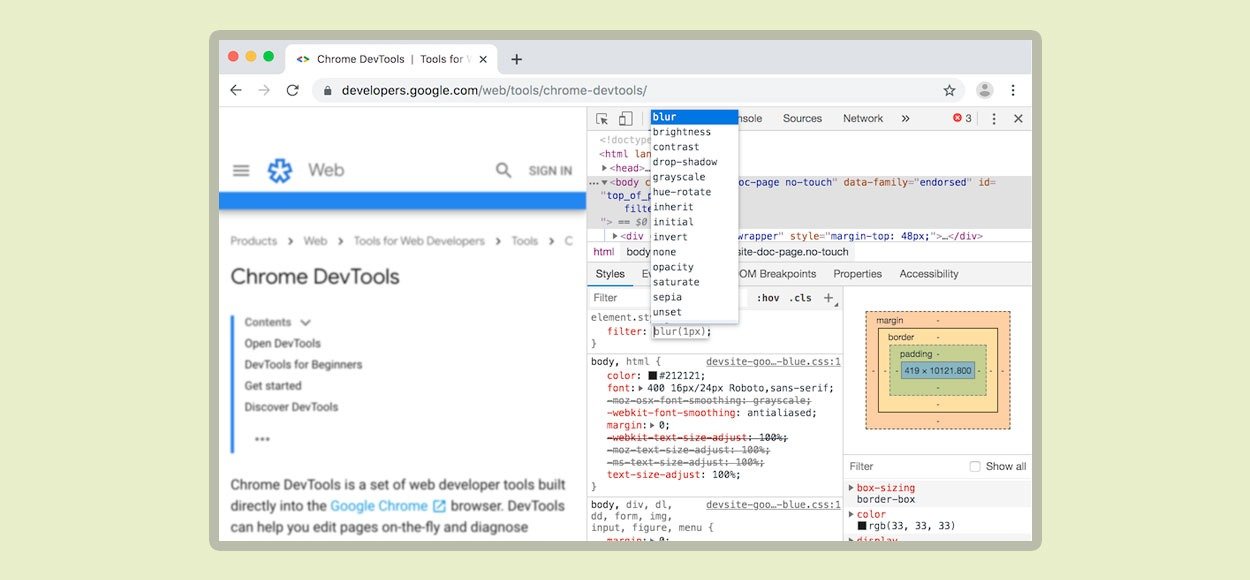Toggle the .cls class editor button
Screen dimensions: 1250x580
(800, 298)
